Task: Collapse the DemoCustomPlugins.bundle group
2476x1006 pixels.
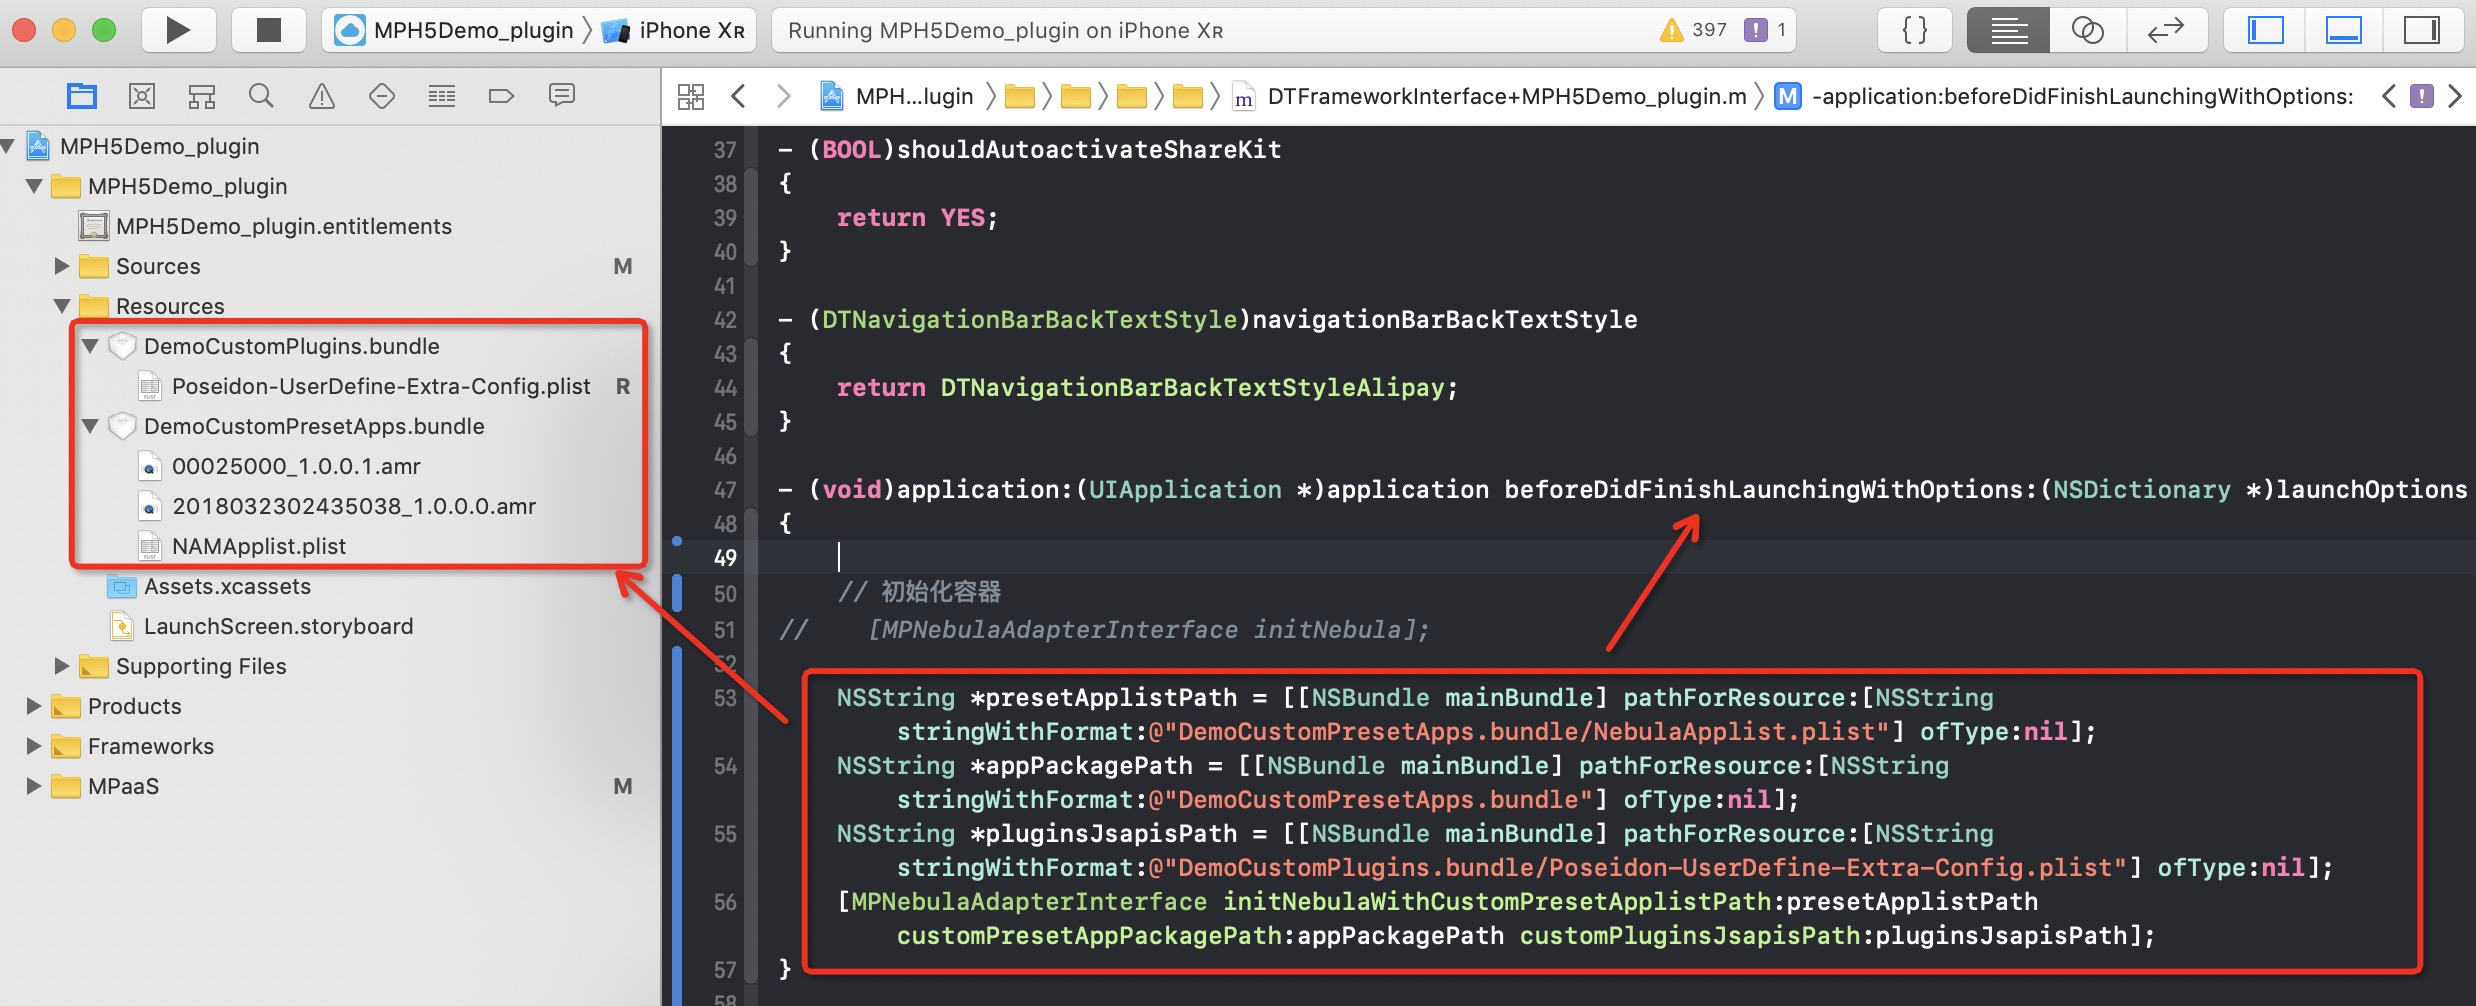Action: (x=89, y=346)
